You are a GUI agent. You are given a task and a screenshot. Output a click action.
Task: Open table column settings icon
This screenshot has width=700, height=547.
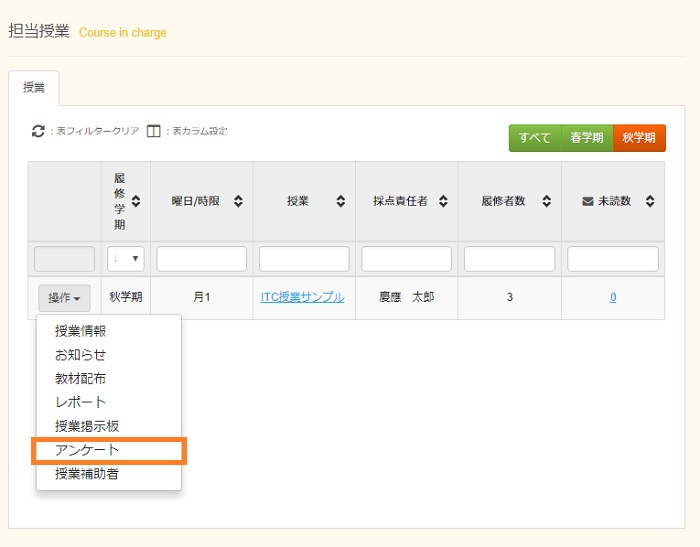tap(153, 131)
